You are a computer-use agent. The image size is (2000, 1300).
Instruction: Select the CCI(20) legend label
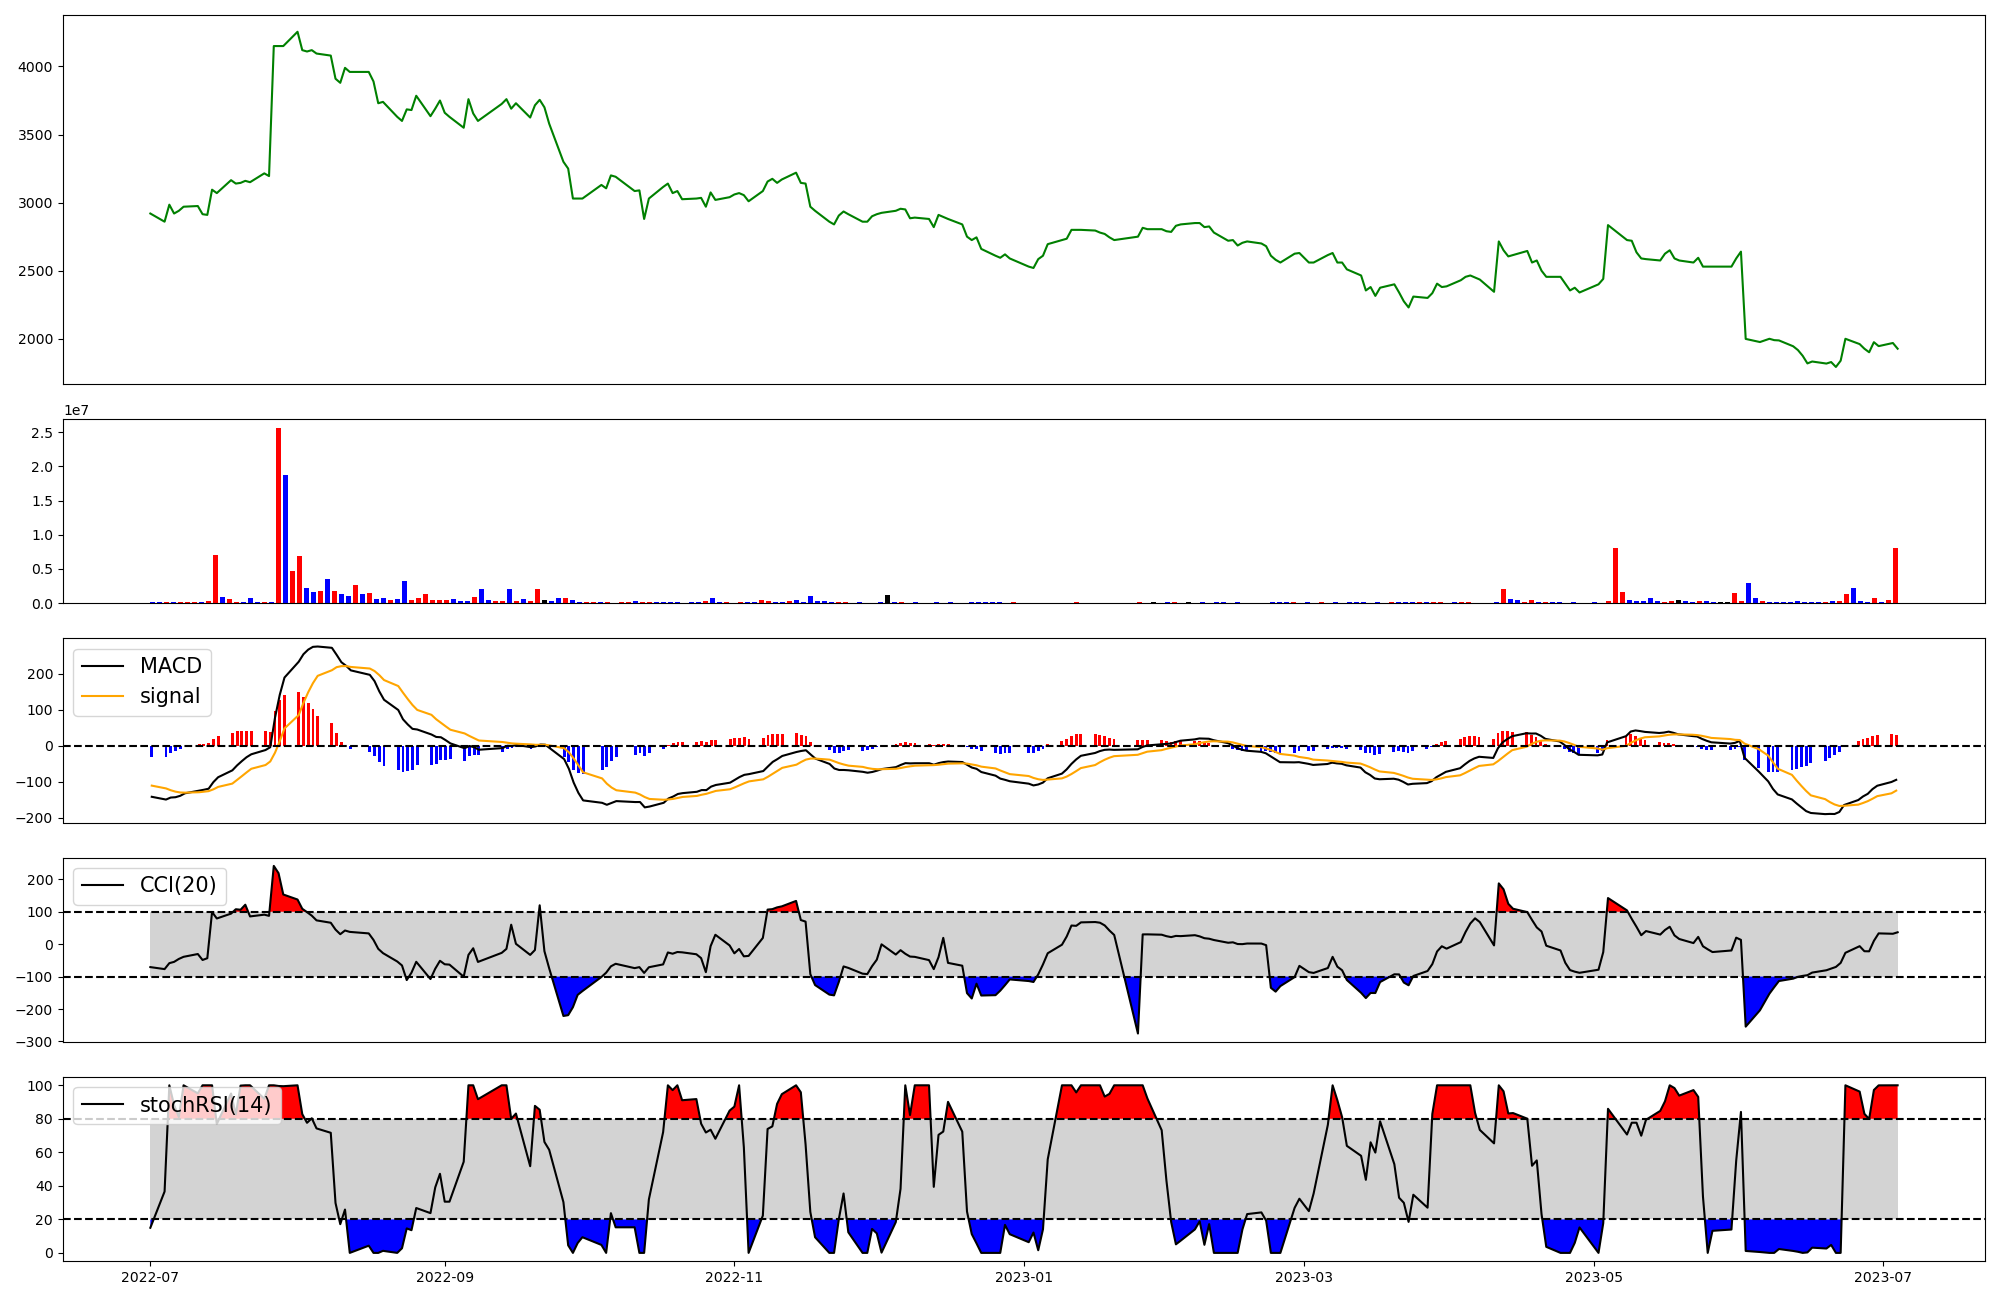click(x=177, y=885)
